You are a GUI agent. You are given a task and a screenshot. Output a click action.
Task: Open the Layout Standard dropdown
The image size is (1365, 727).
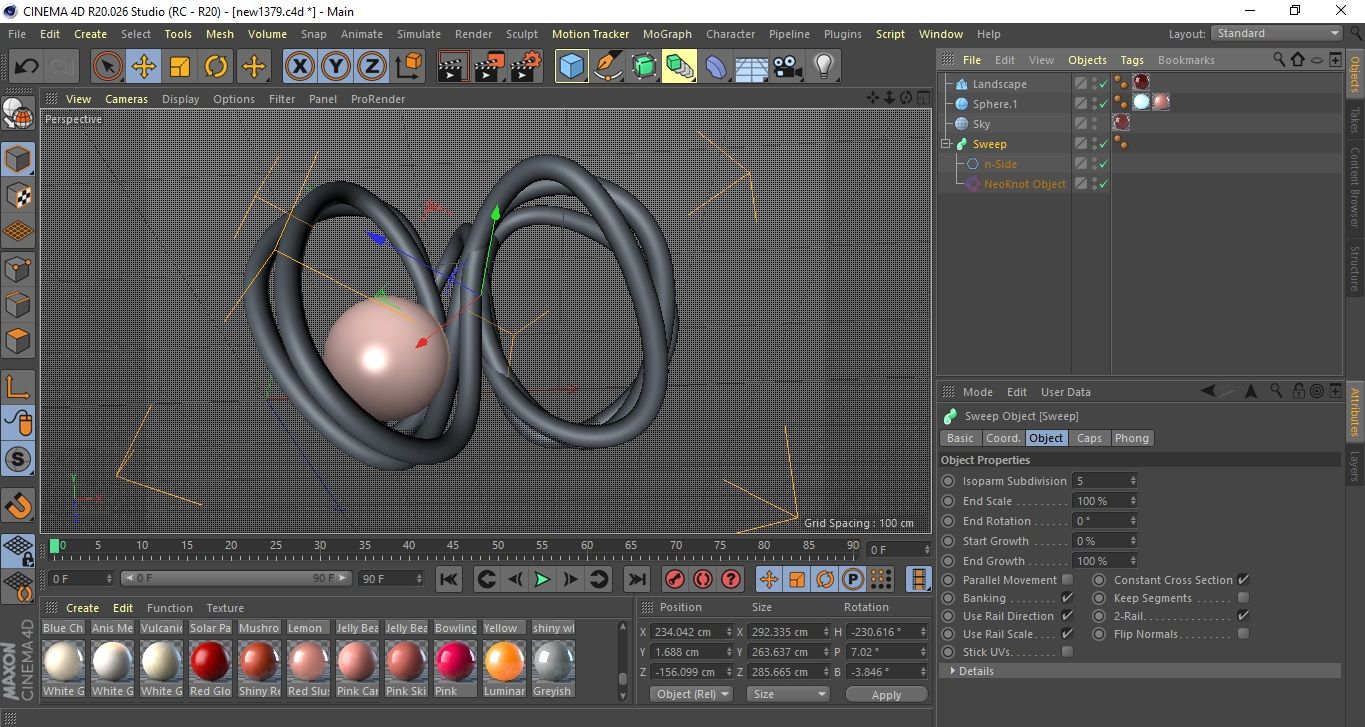pos(1278,33)
